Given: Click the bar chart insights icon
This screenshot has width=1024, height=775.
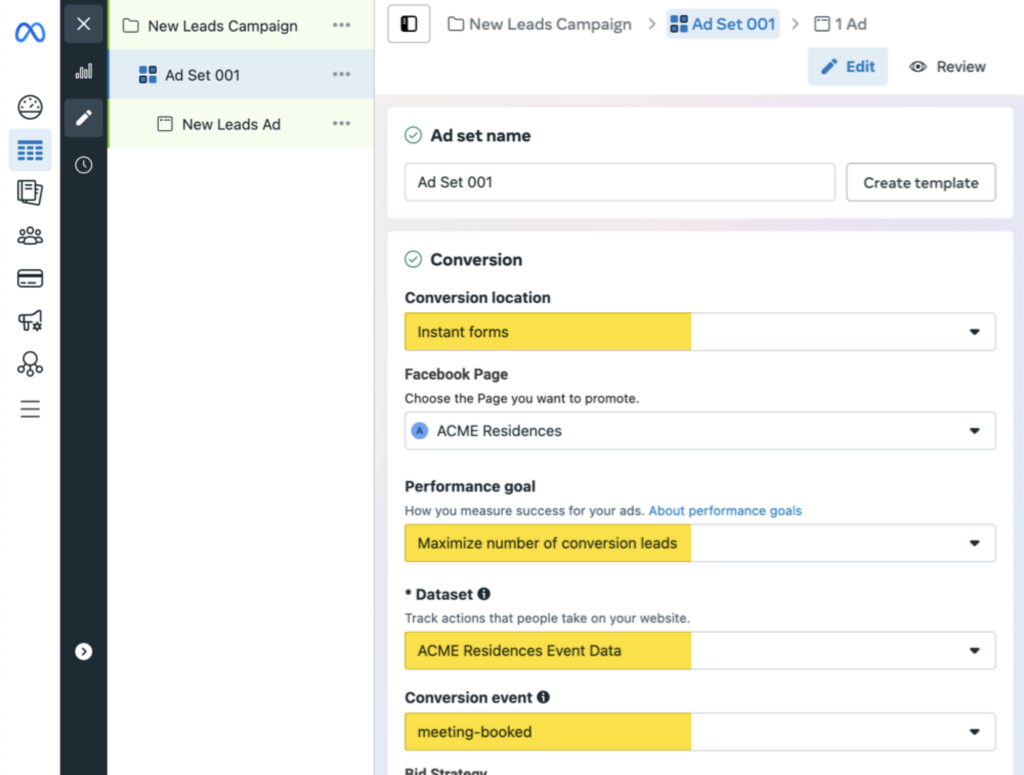Looking at the screenshot, I should coord(84,71).
